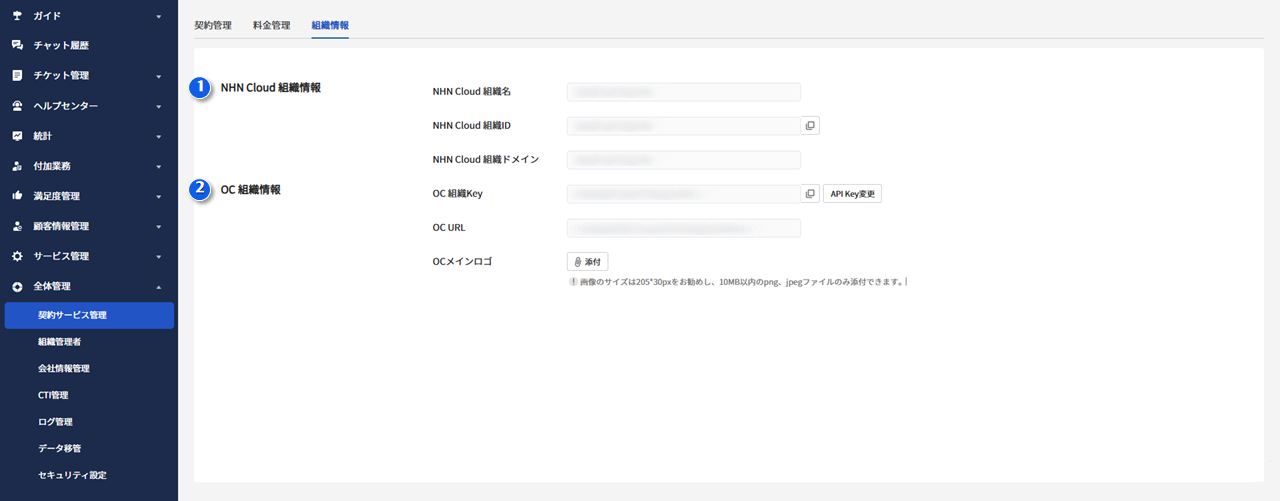Click the service management gear icon
Viewport: 1280px width, 501px height.
pos(17,256)
